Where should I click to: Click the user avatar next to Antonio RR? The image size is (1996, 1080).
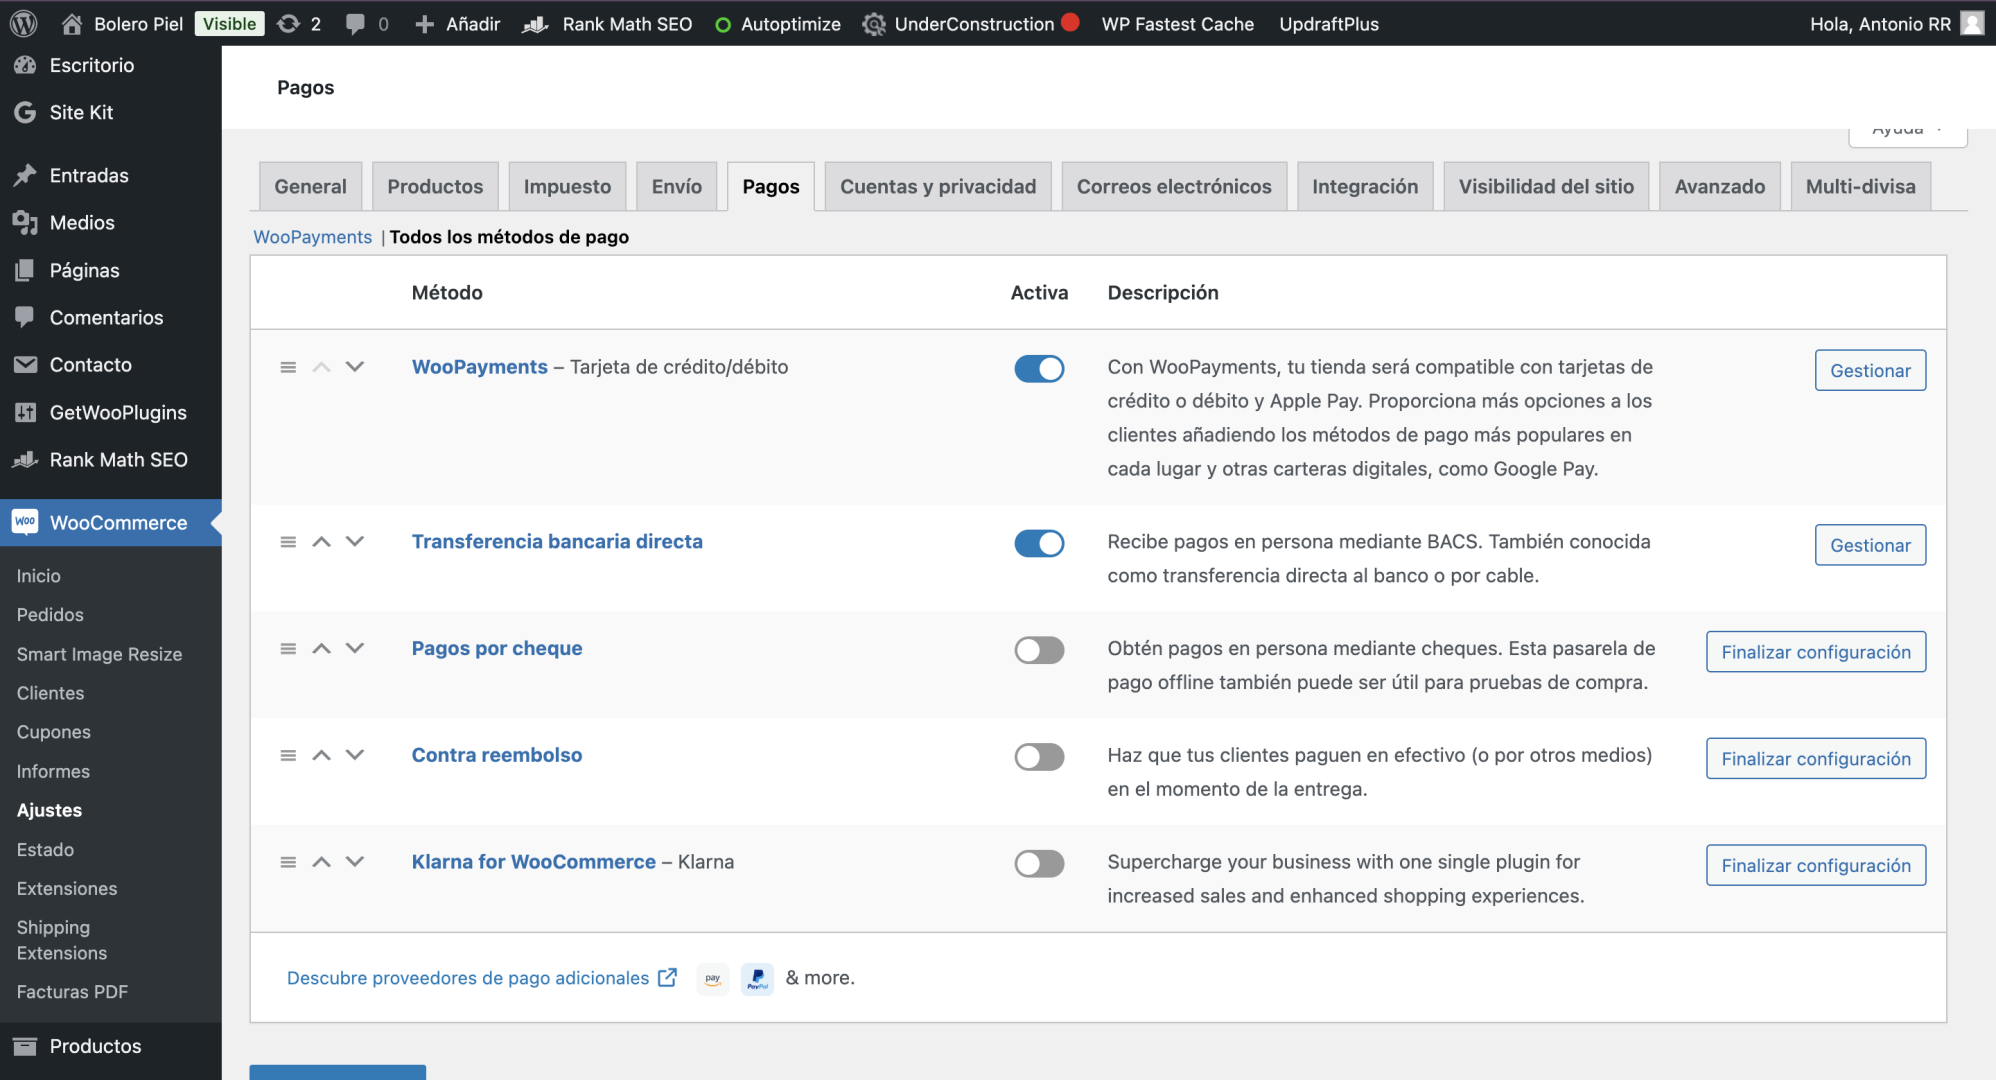pos(1972,23)
